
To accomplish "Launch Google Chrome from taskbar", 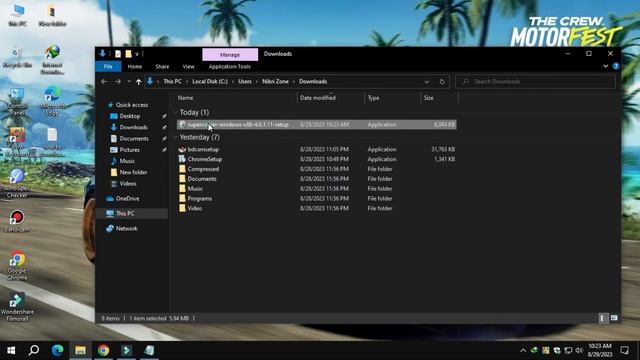I will click(x=103, y=350).
